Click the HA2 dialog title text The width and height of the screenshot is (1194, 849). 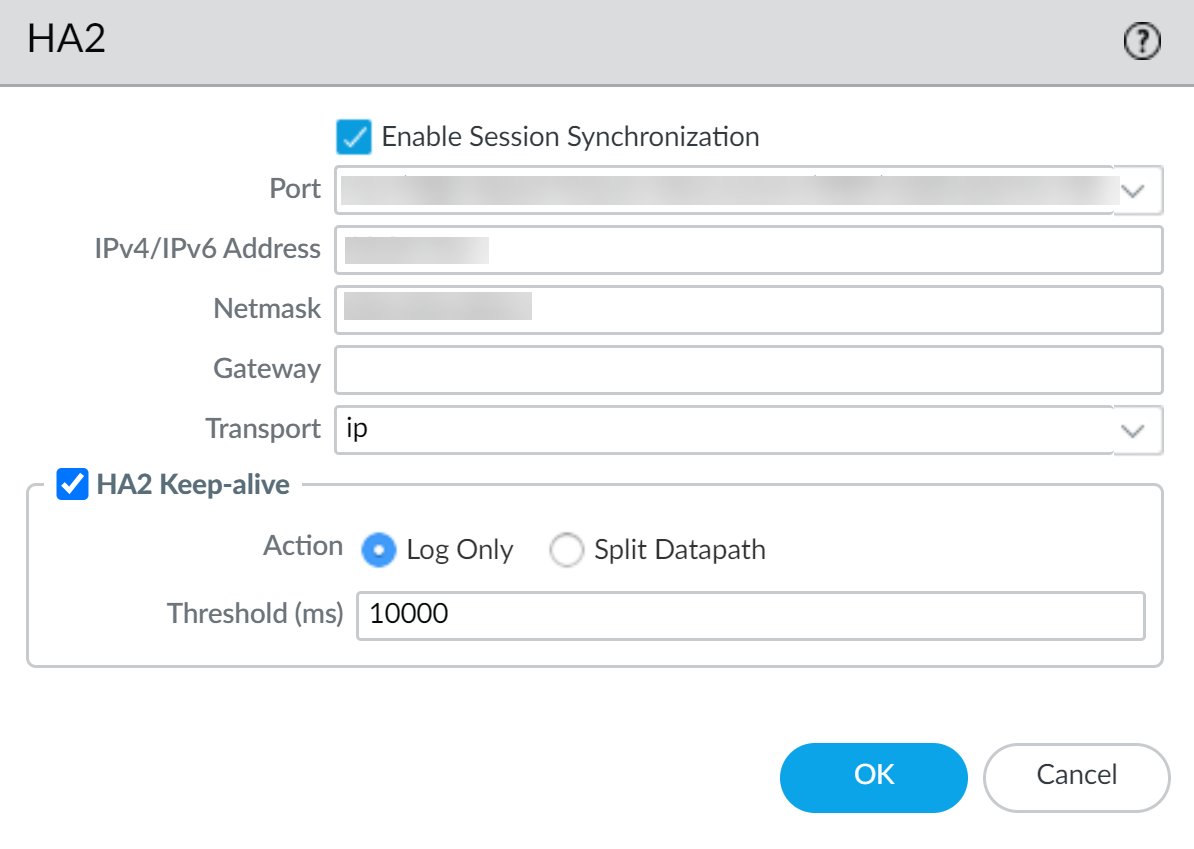pyautogui.click(x=66, y=41)
